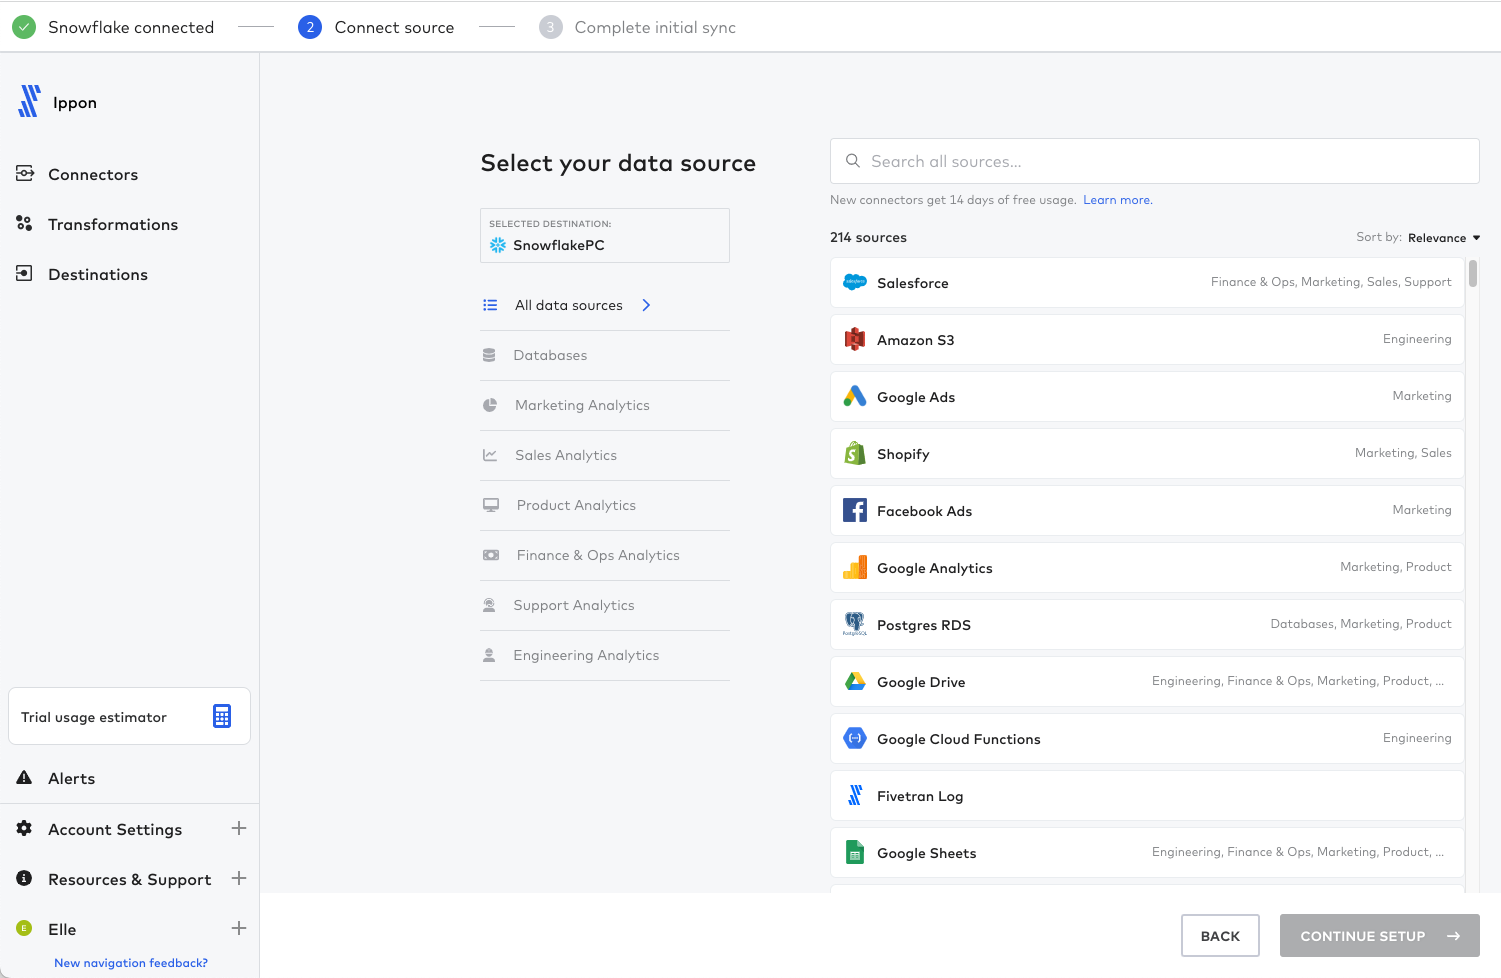Open New navigation feedback link
Image resolution: width=1501 pixels, height=978 pixels.
tap(131, 963)
